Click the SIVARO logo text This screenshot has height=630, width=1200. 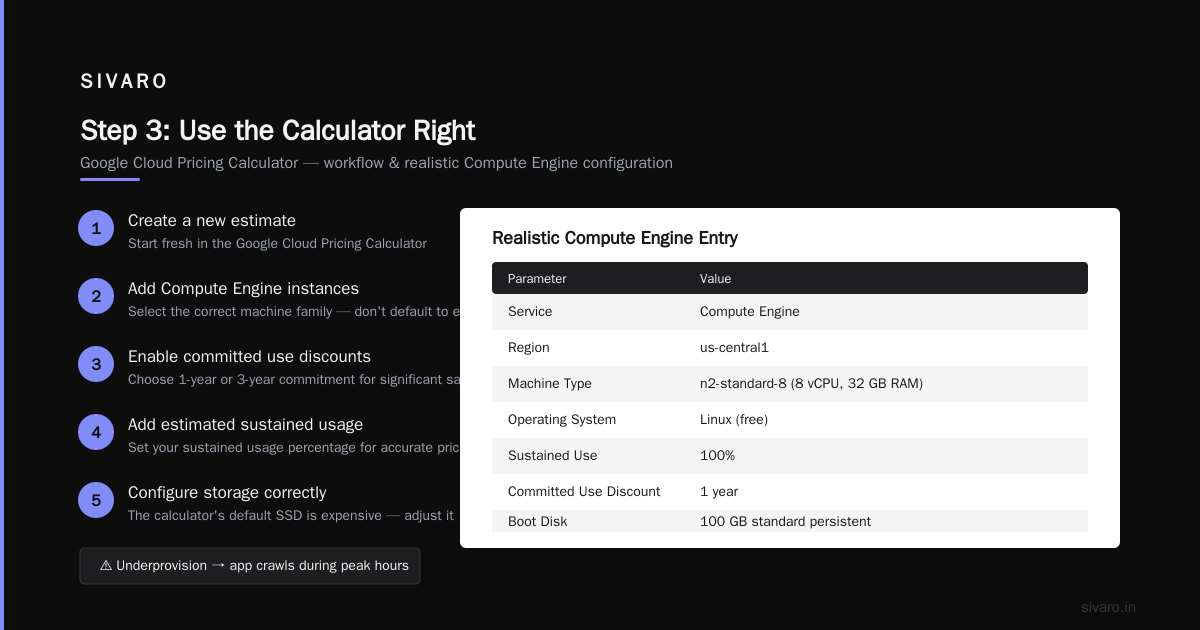[x=124, y=81]
